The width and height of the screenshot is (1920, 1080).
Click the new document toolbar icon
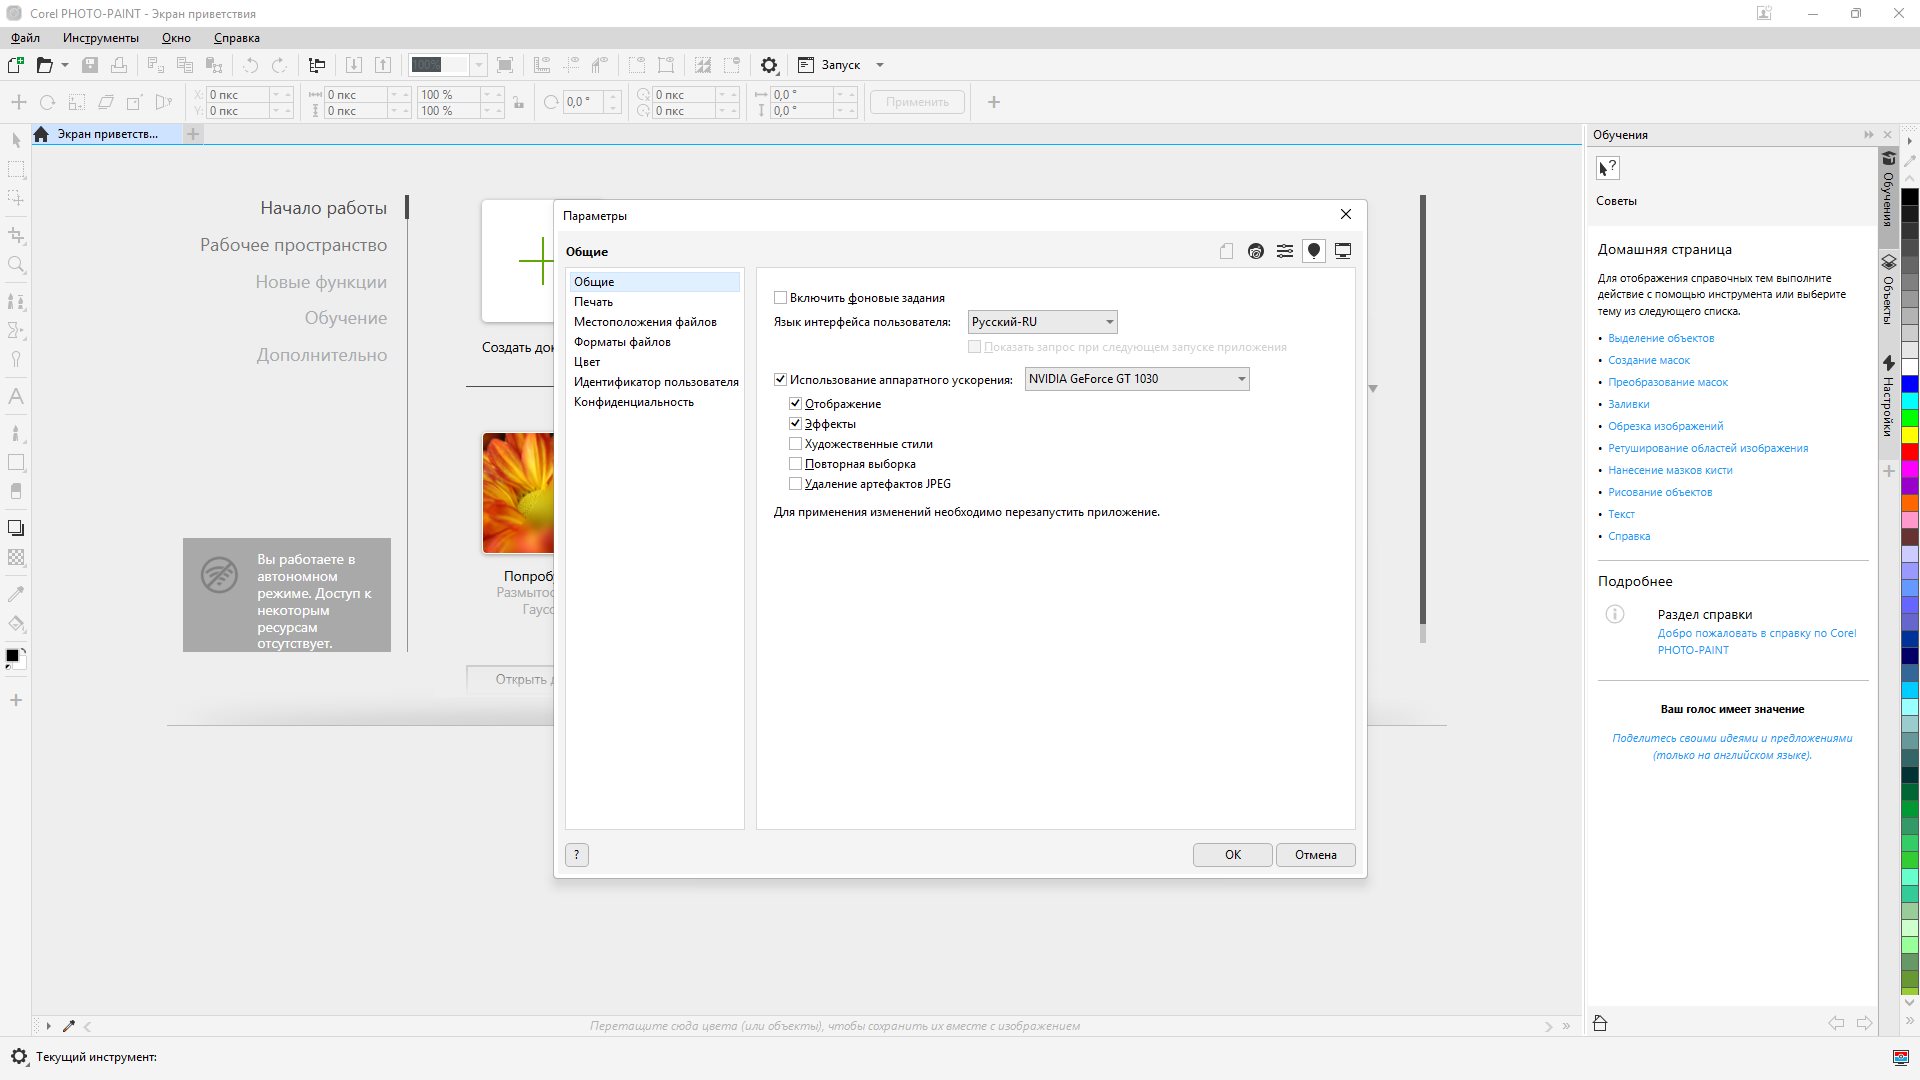tap(15, 65)
